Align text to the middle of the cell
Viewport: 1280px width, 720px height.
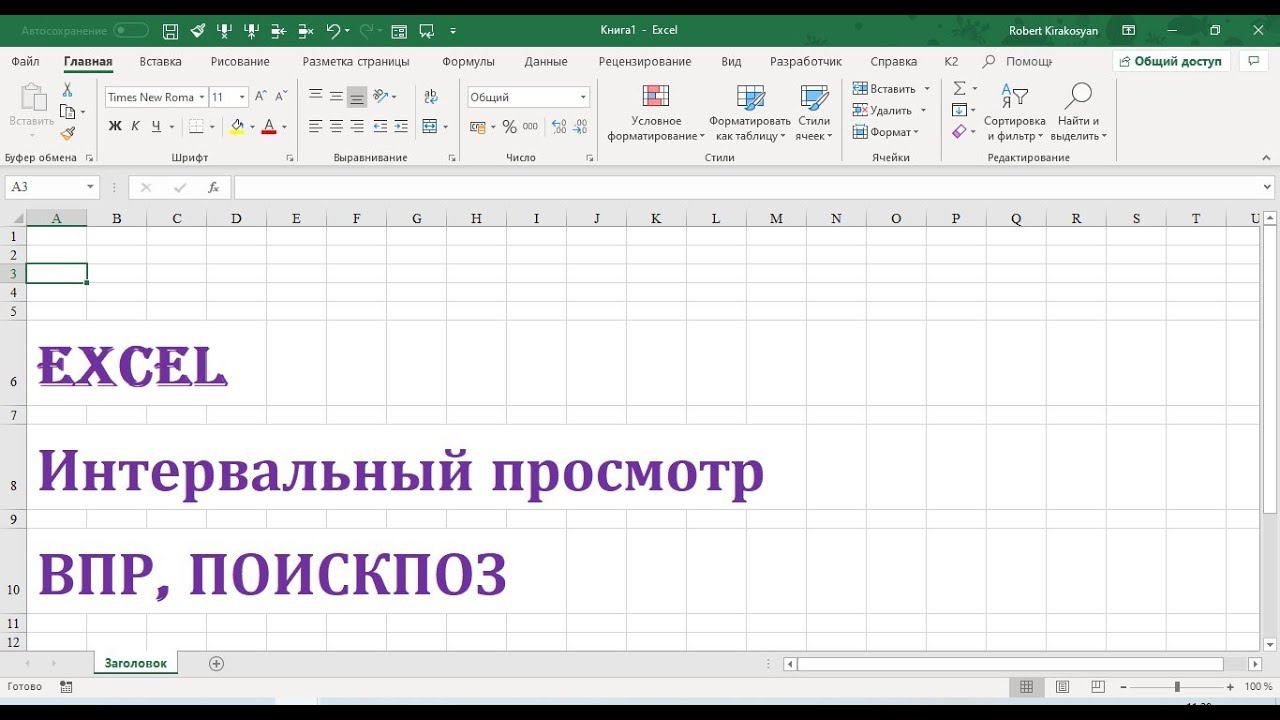pyautogui.click(x=336, y=97)
